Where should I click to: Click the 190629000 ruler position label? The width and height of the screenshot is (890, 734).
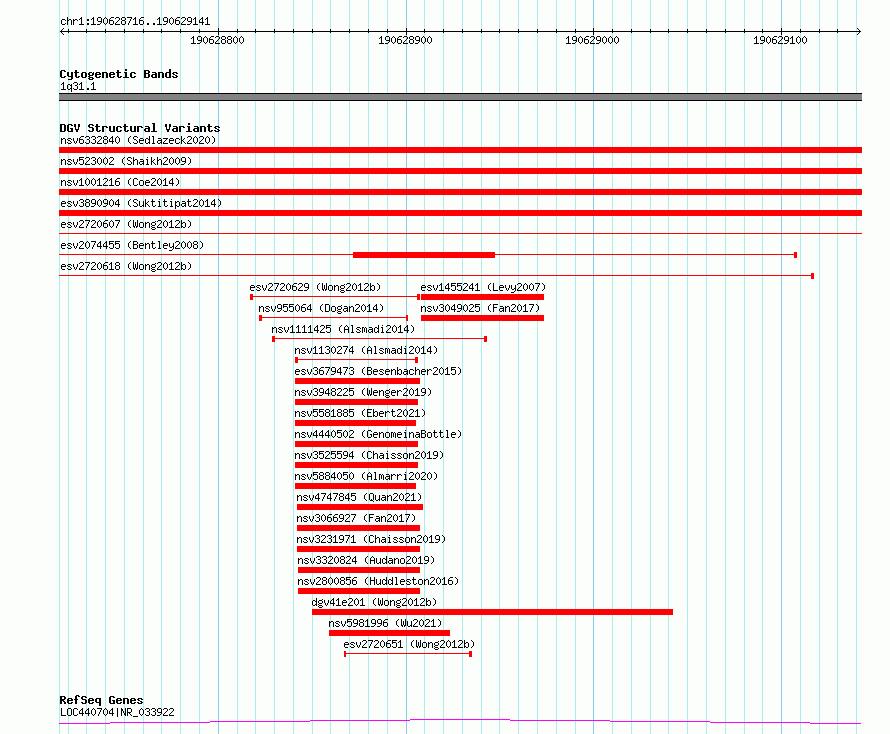point(592,40)
